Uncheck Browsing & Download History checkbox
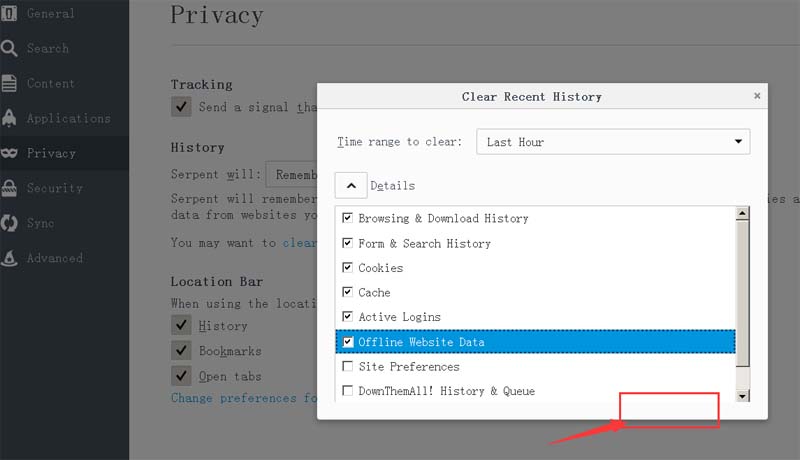The height and width of the screenshot is (460, 800). [348, 218]
